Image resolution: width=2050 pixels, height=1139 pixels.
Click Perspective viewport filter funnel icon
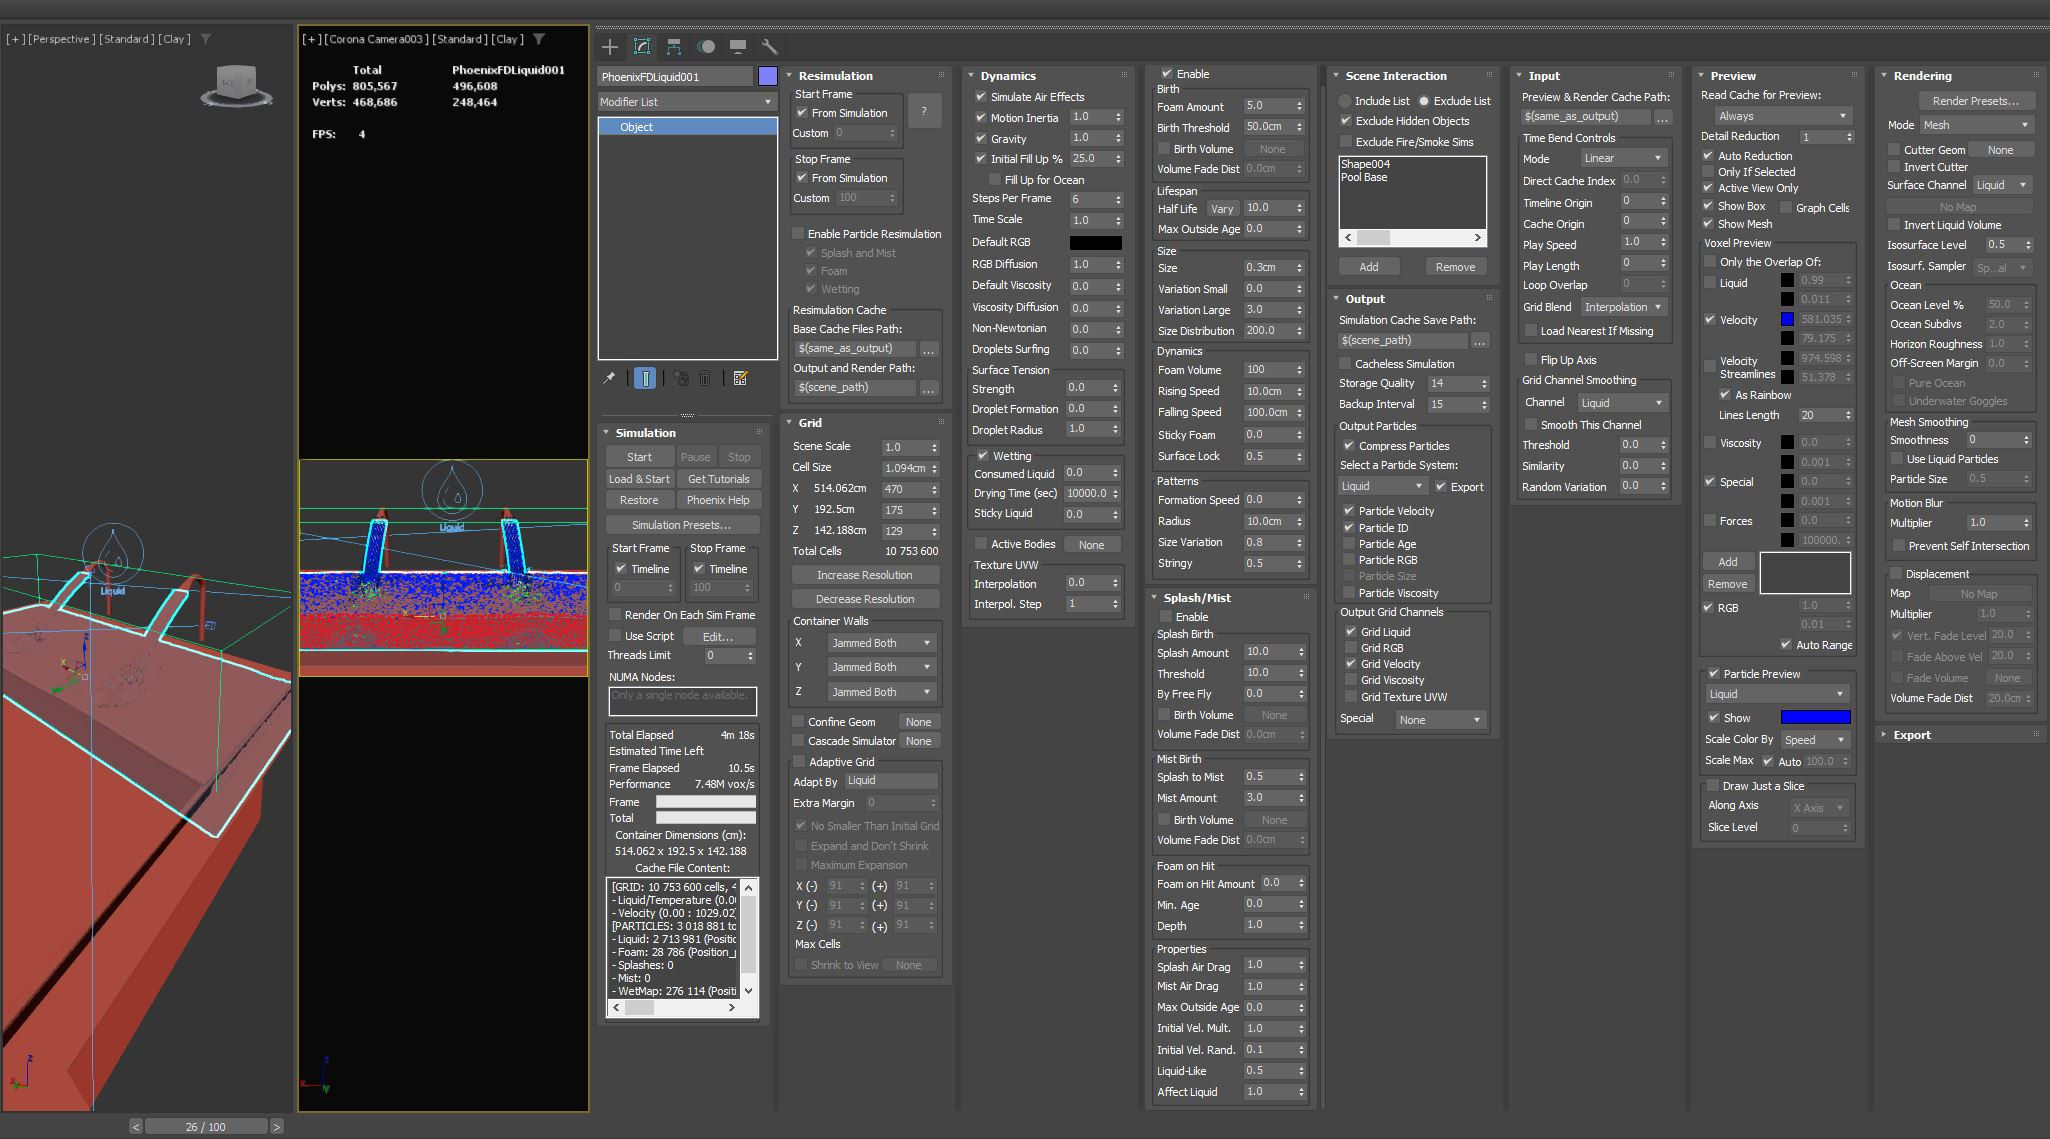point(206,39)
